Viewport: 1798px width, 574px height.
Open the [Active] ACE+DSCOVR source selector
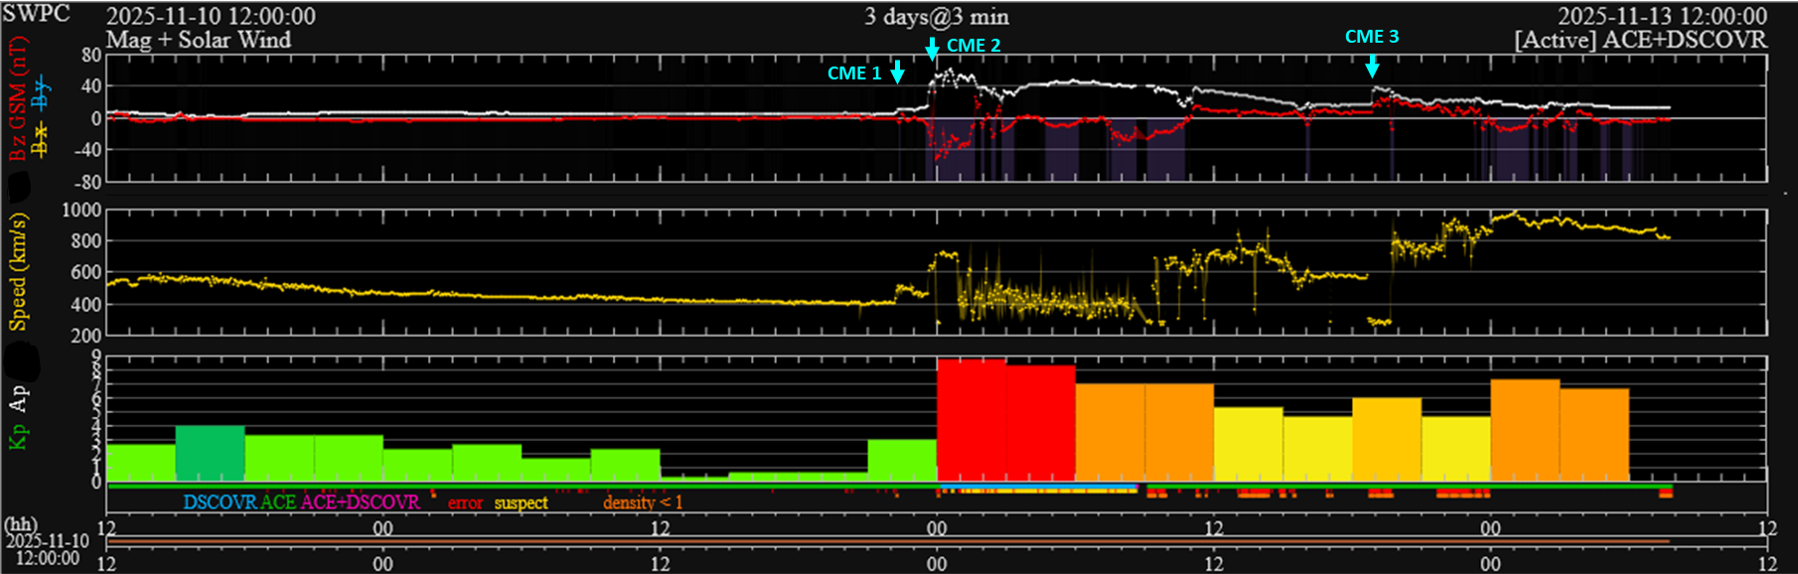1640,40
